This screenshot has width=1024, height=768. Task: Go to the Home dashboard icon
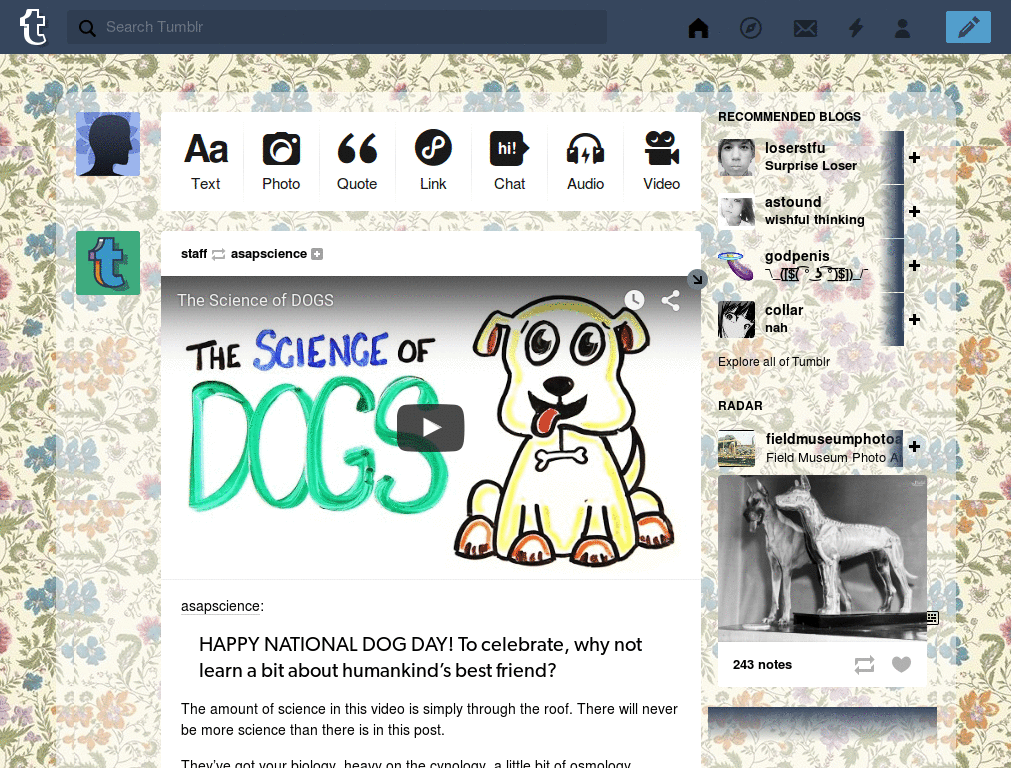[698, 27]
